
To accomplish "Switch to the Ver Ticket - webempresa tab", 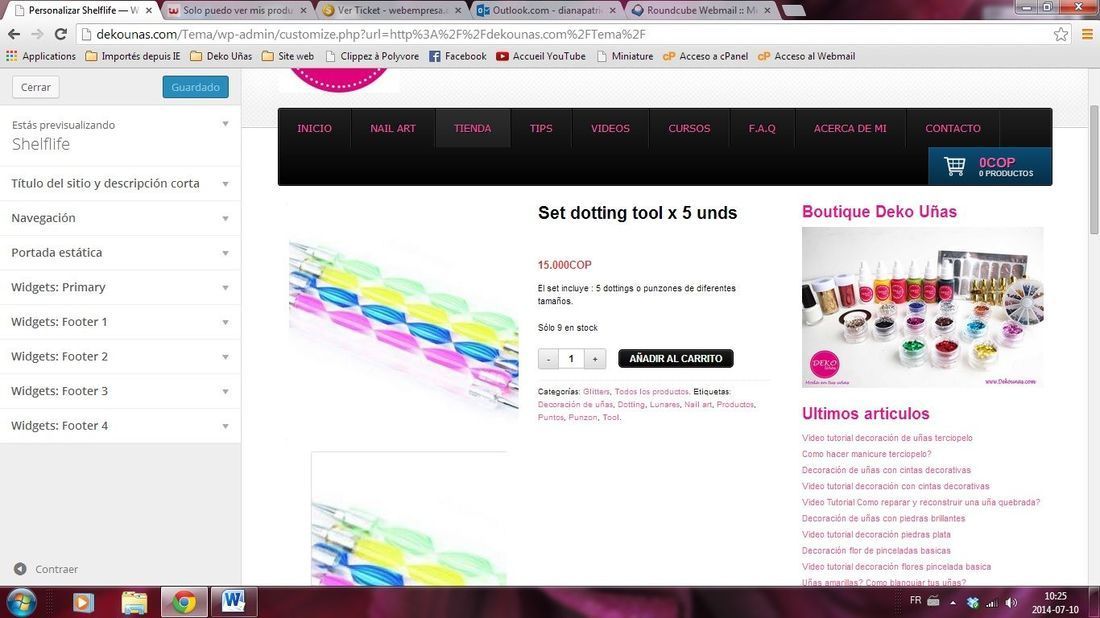I will (x=393, y=11).
